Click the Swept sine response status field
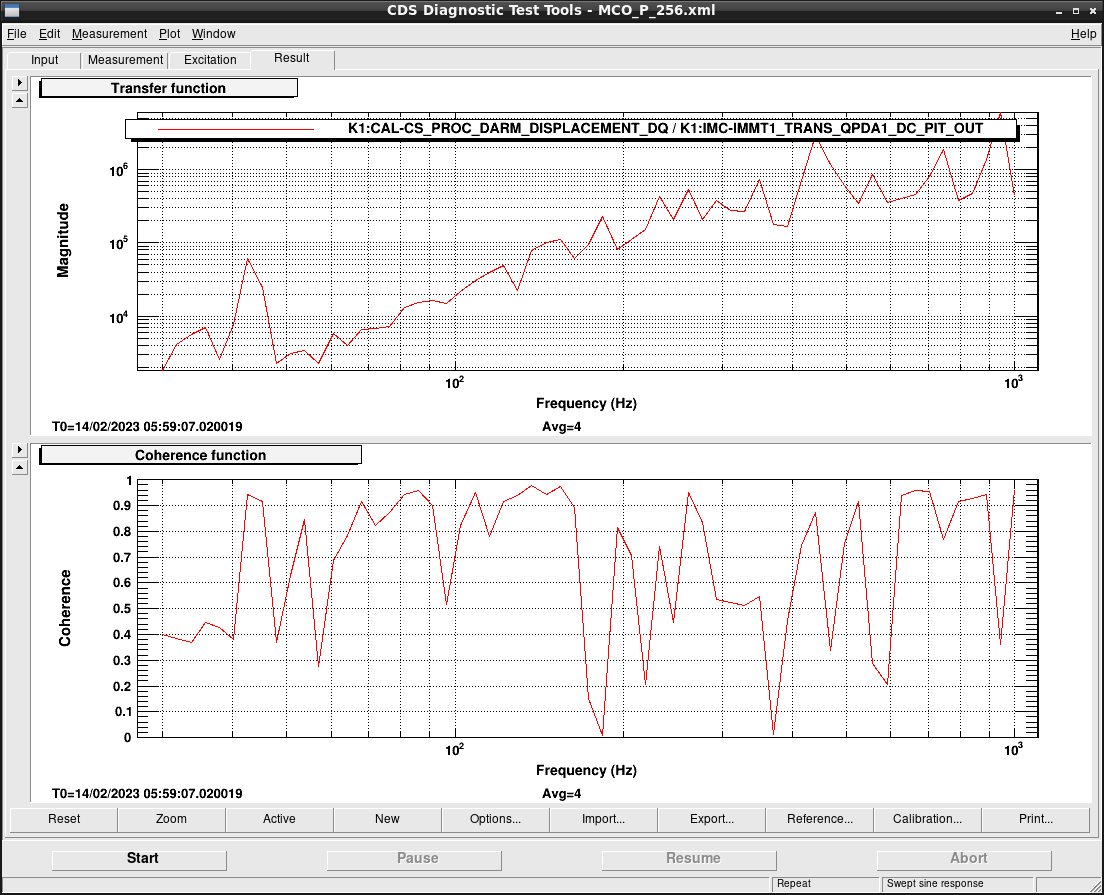The height and width of the screenshot is (895, 1104). pyautogui.click(x=958, y=884)
